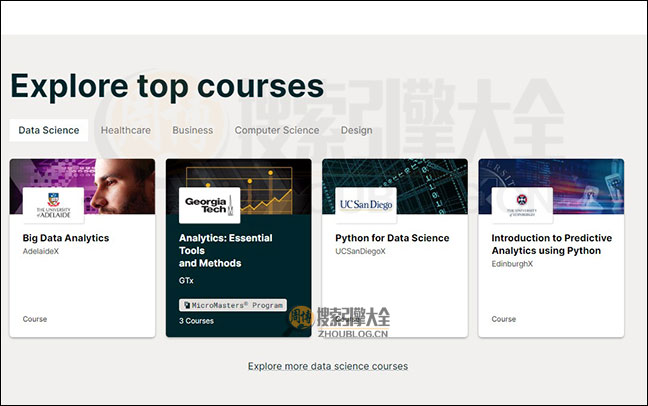Open Python for Data Science course title
Screen dimensions: 648x406
pos(392,238)
